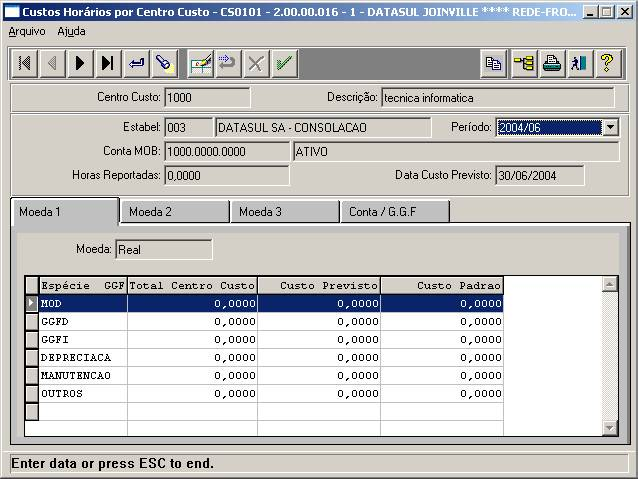Open help with question mark icon
This screenshot has height=479, width=638.
(607, 63)
